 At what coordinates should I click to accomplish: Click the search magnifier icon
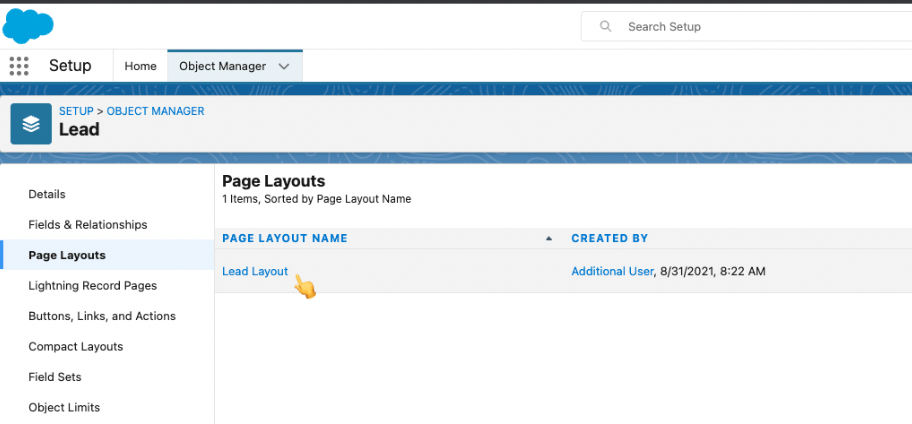click(x=605, y=26)
